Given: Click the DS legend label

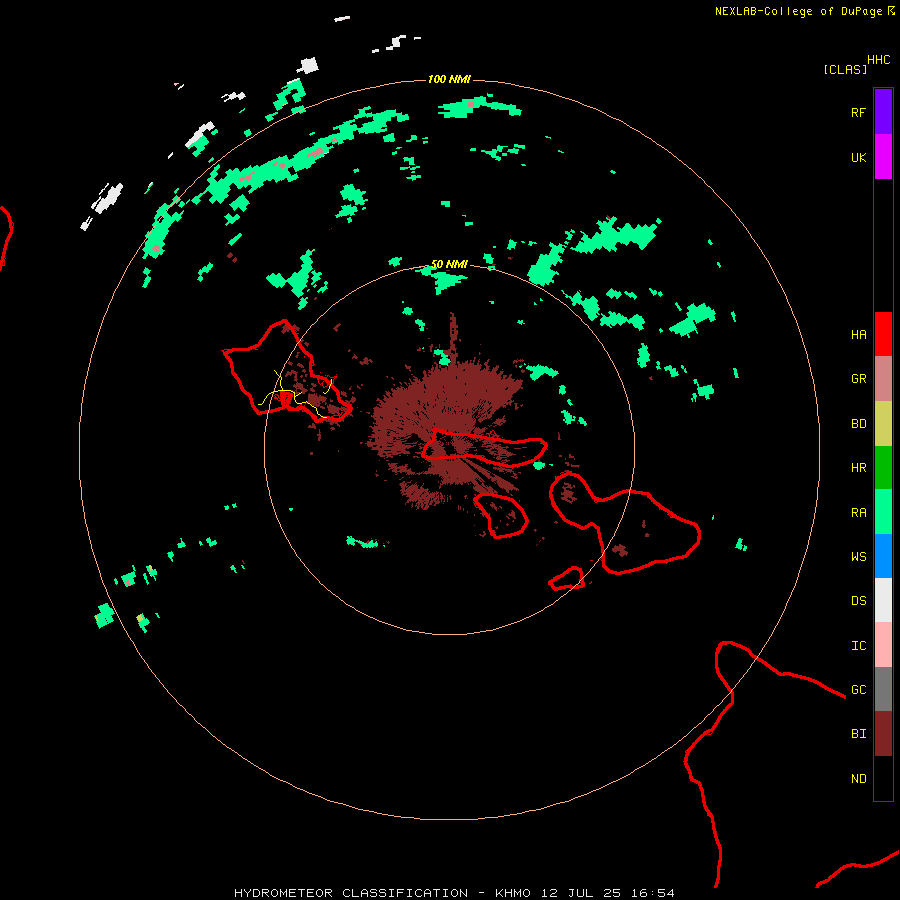Looking at the screenshot, I should 858,601.
